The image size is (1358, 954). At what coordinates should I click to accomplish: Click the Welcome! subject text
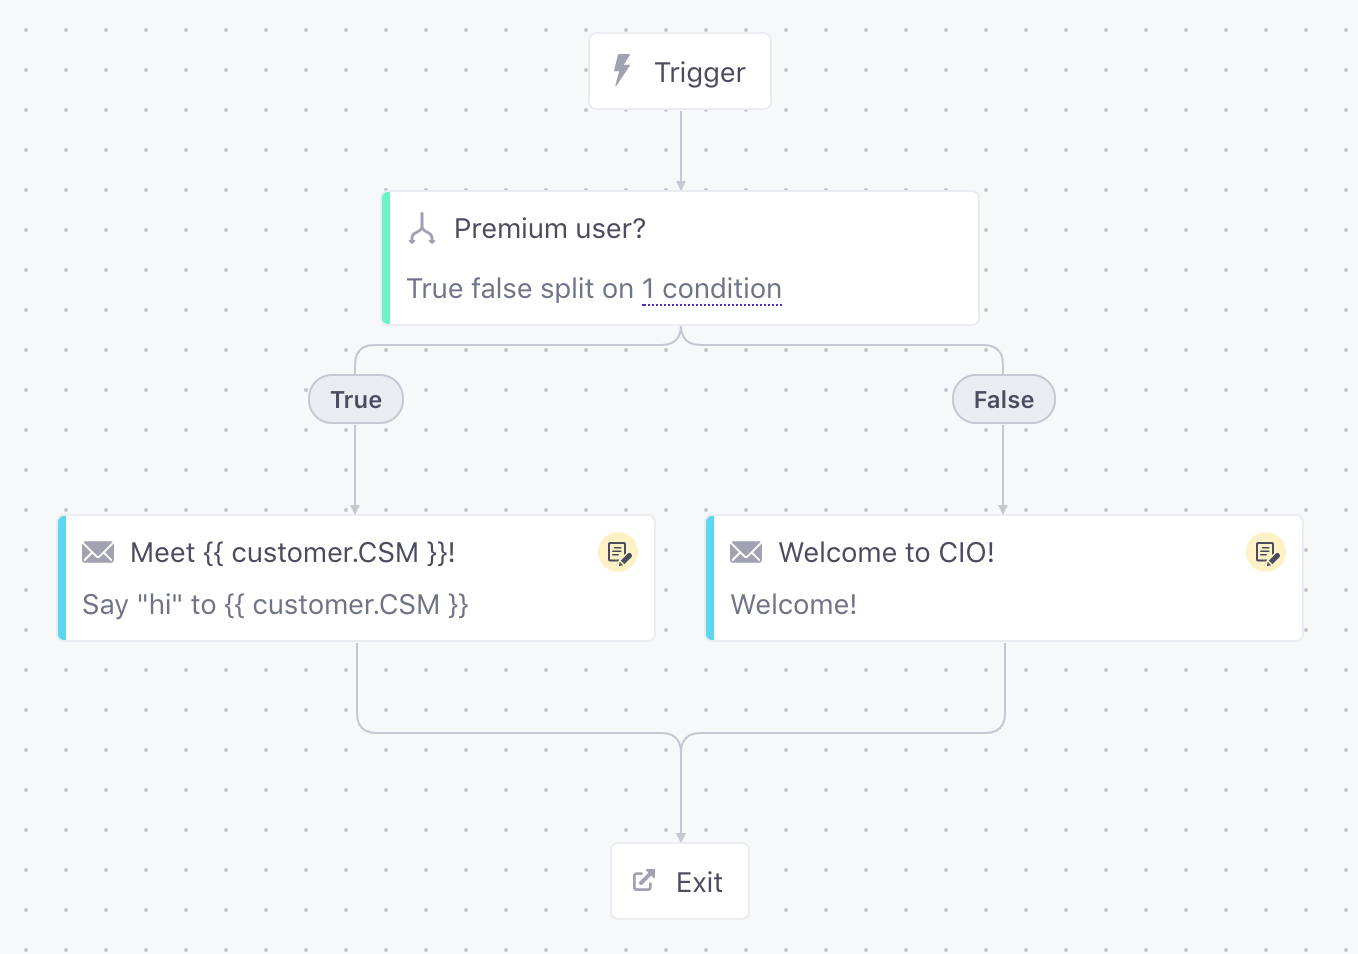pyautogui.click(x=793, y=605)
